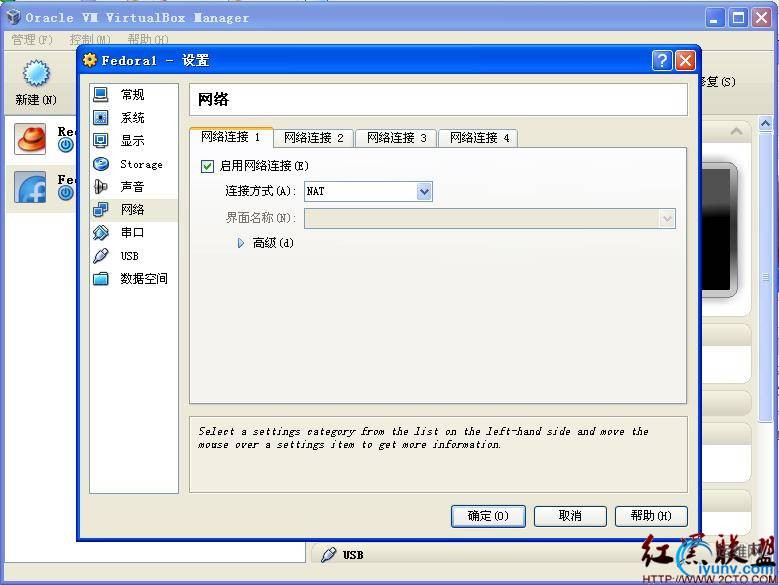The height and width of the screenshot is (585, 779).
Task: Click the VirtualBox cube icon in title bar
Action: [13, 17]
